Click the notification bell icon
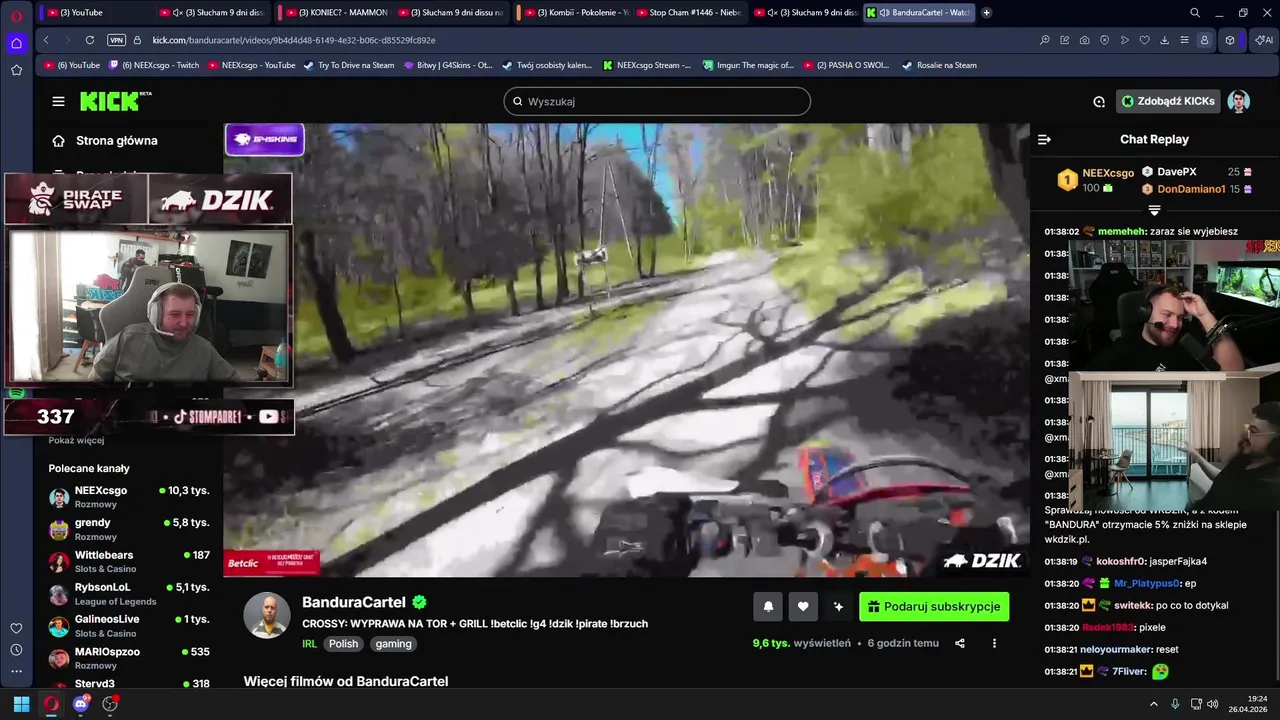This screenshot has height=720, width=1280. pyautogui.click(x=768, y=606)
